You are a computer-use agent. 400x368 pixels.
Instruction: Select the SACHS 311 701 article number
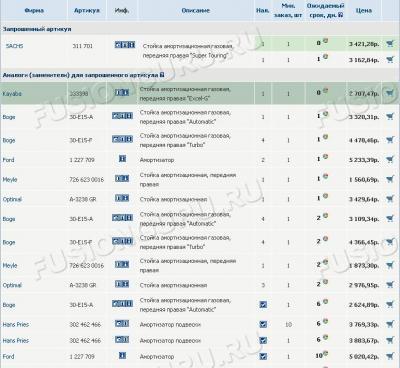[82, 46]
